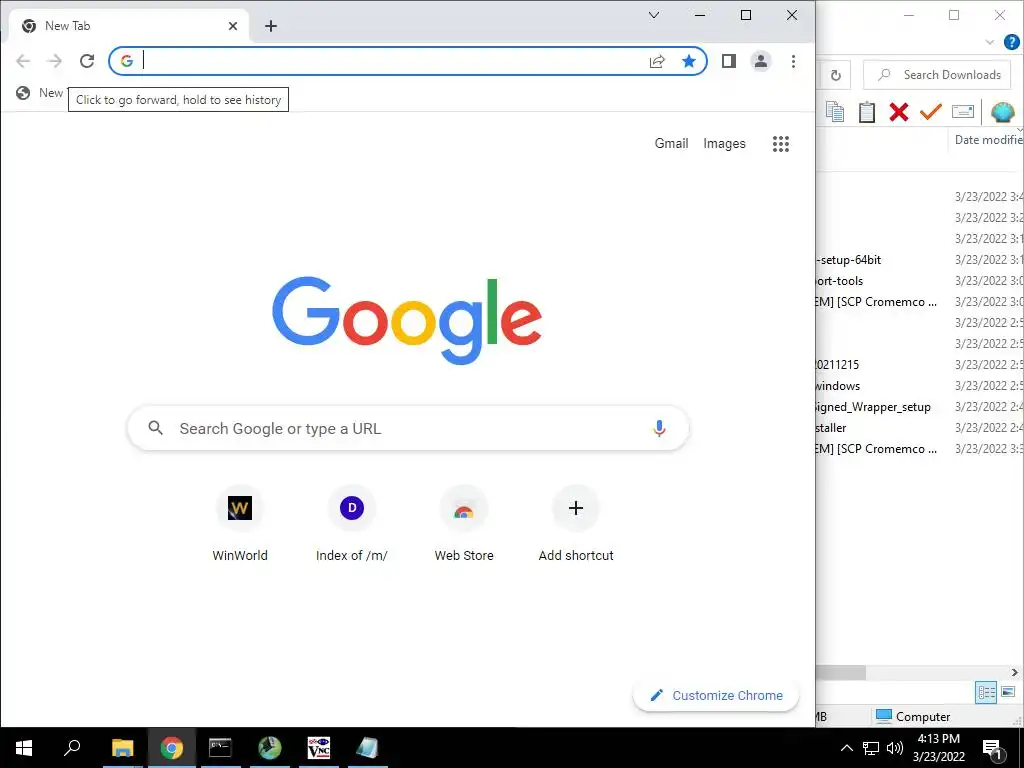Screen dimensions: 1024x768
Task: Click the Explorer refresh button
Action: point(836,75)
